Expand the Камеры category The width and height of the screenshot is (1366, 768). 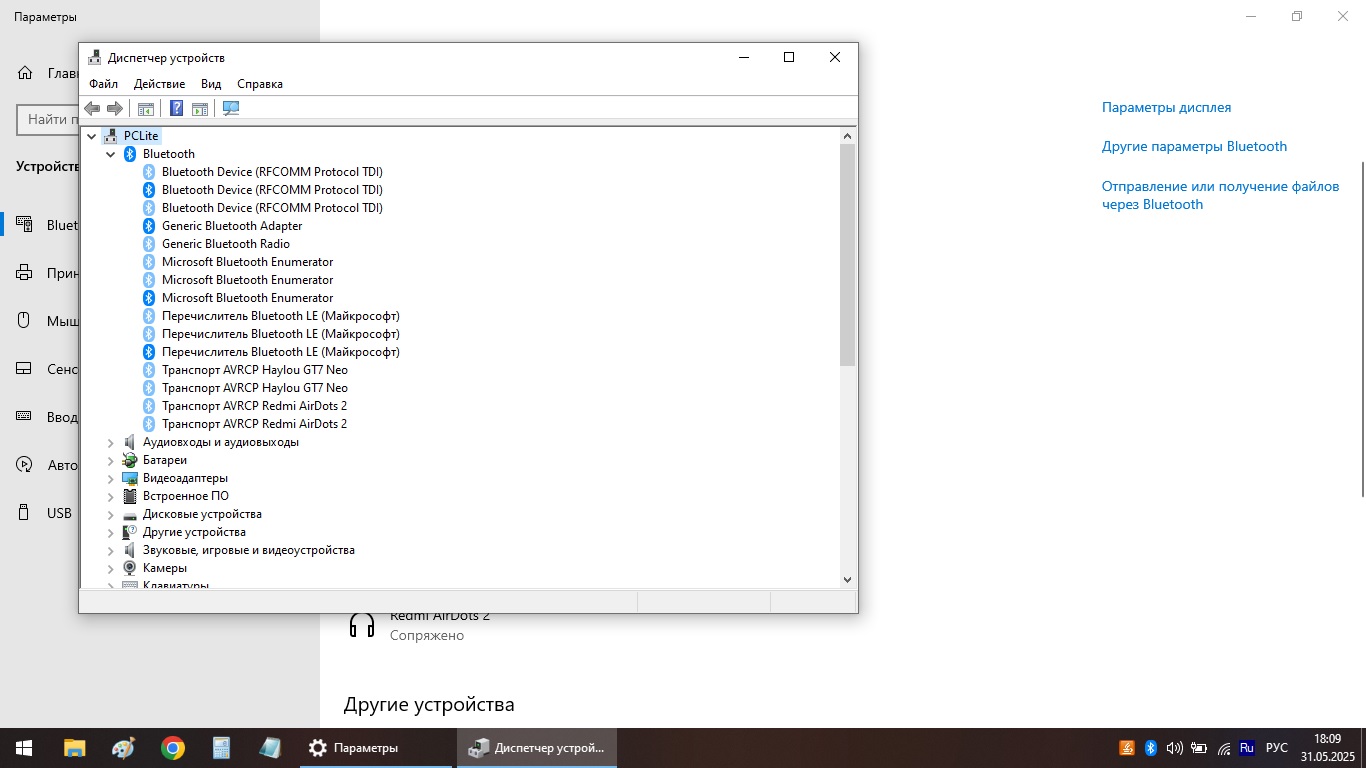pyautogui.click(x=111, y=568)
